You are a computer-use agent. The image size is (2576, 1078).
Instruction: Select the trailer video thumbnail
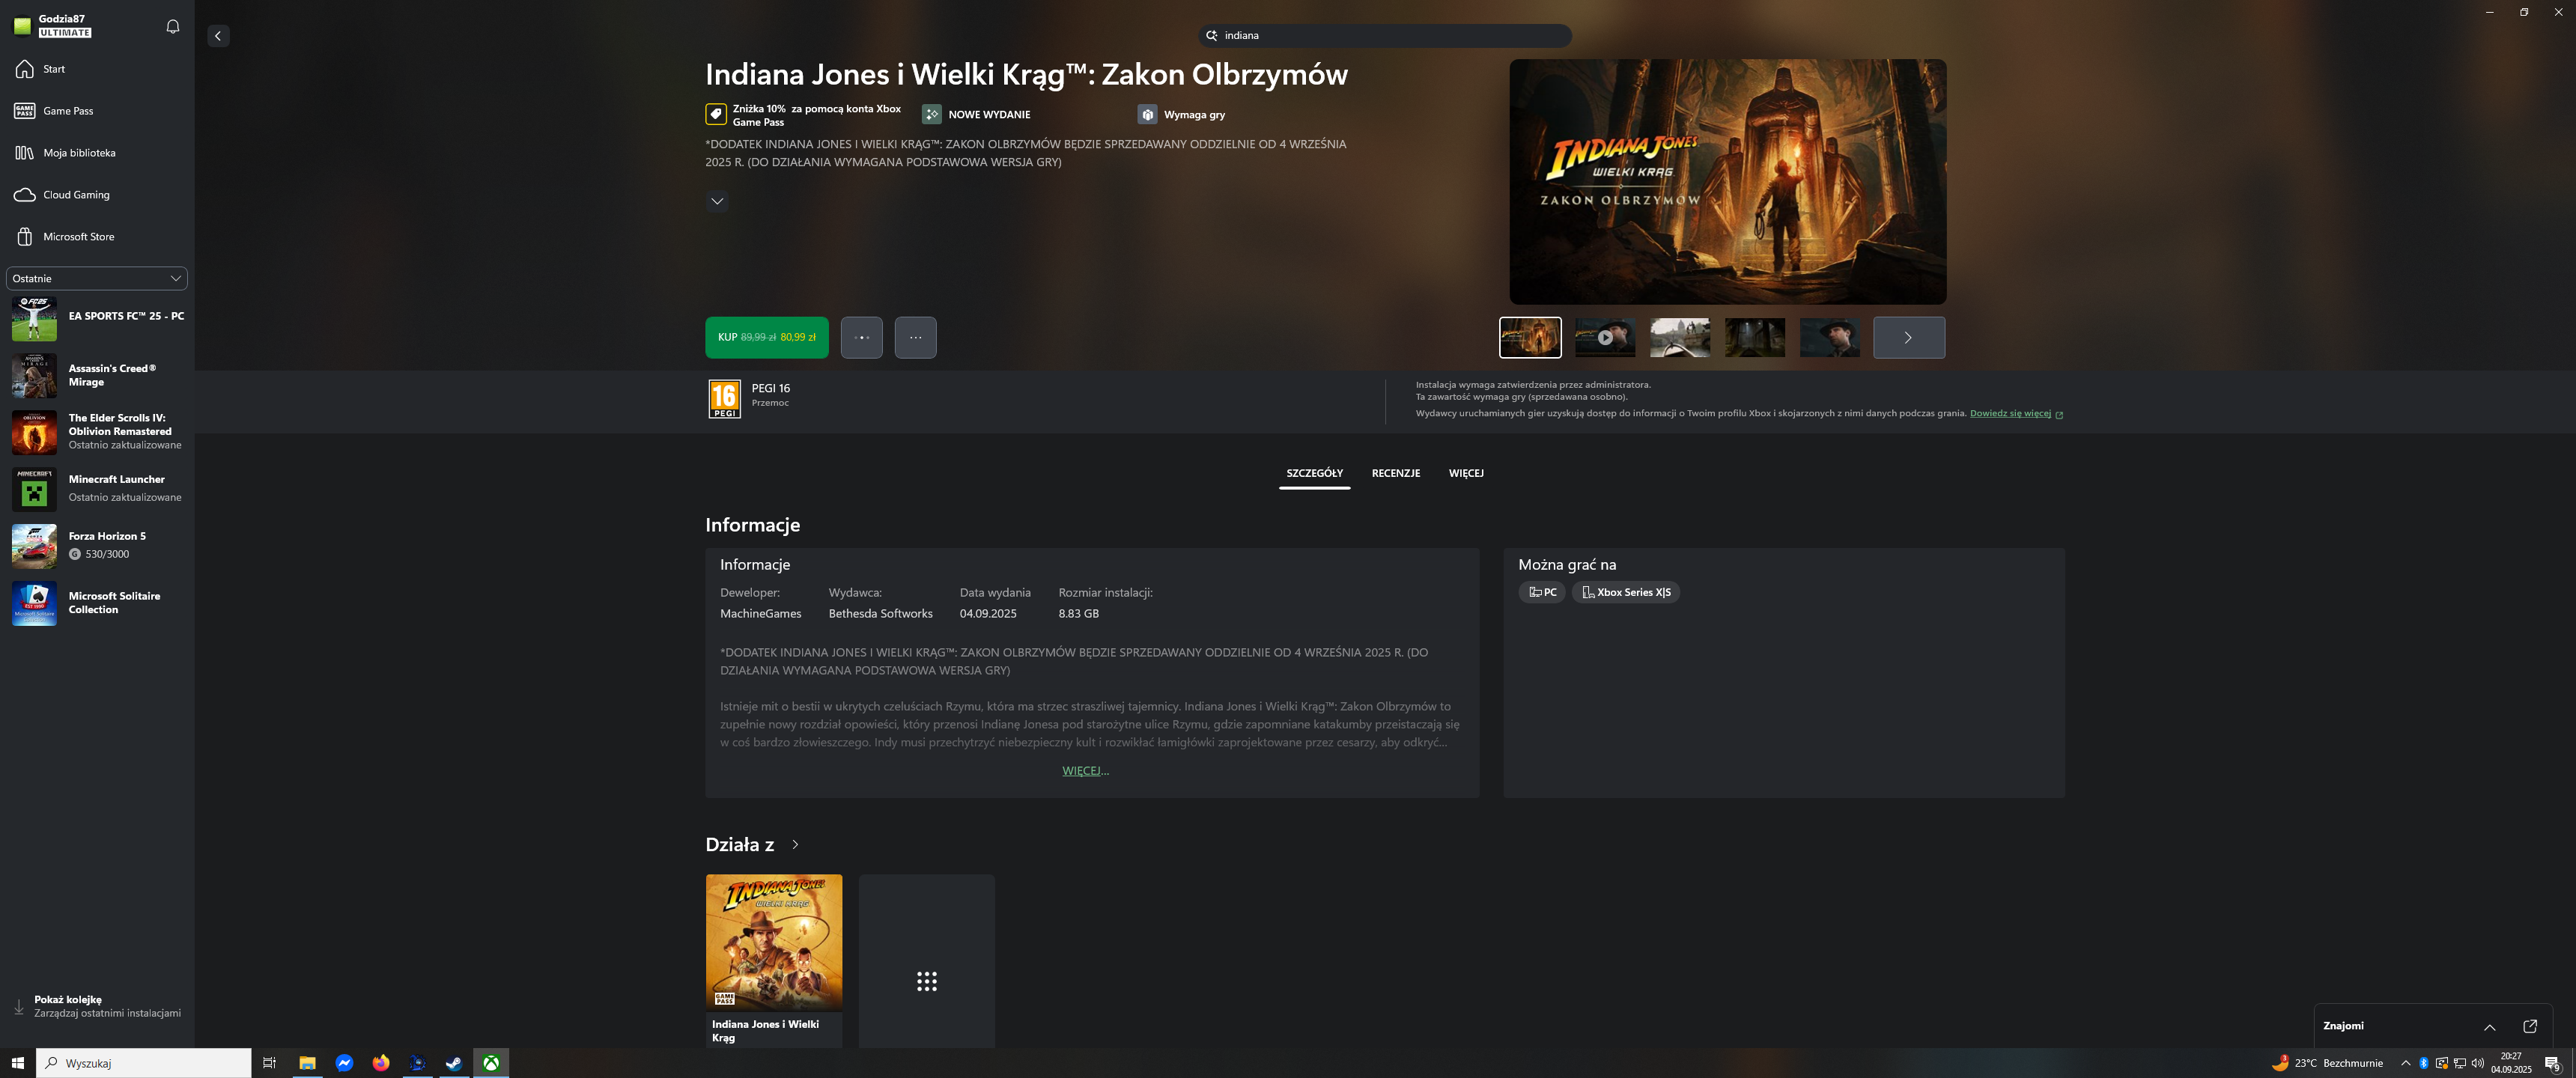[x=1604, y=337]
